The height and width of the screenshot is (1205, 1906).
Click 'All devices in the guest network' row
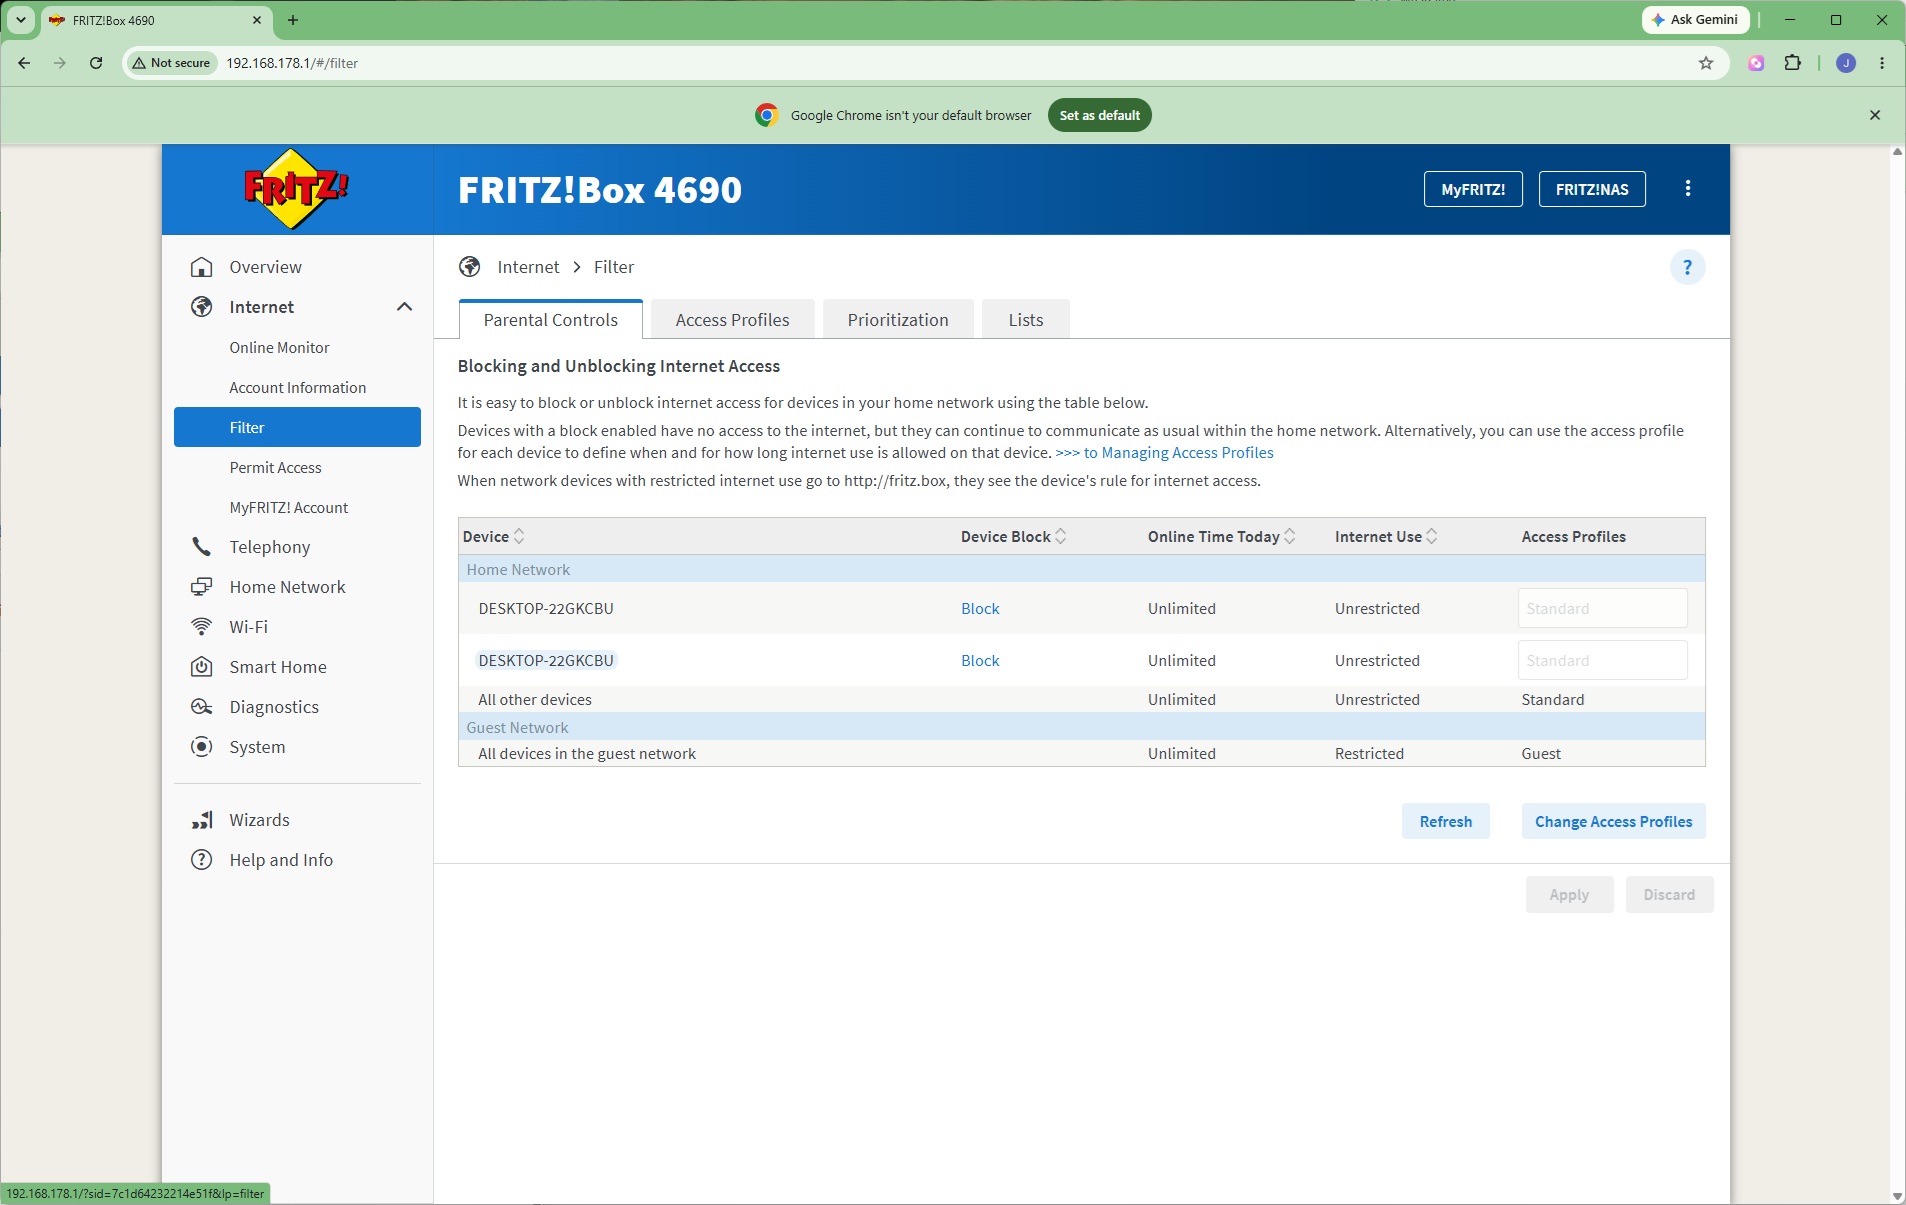coord(1082,754)
